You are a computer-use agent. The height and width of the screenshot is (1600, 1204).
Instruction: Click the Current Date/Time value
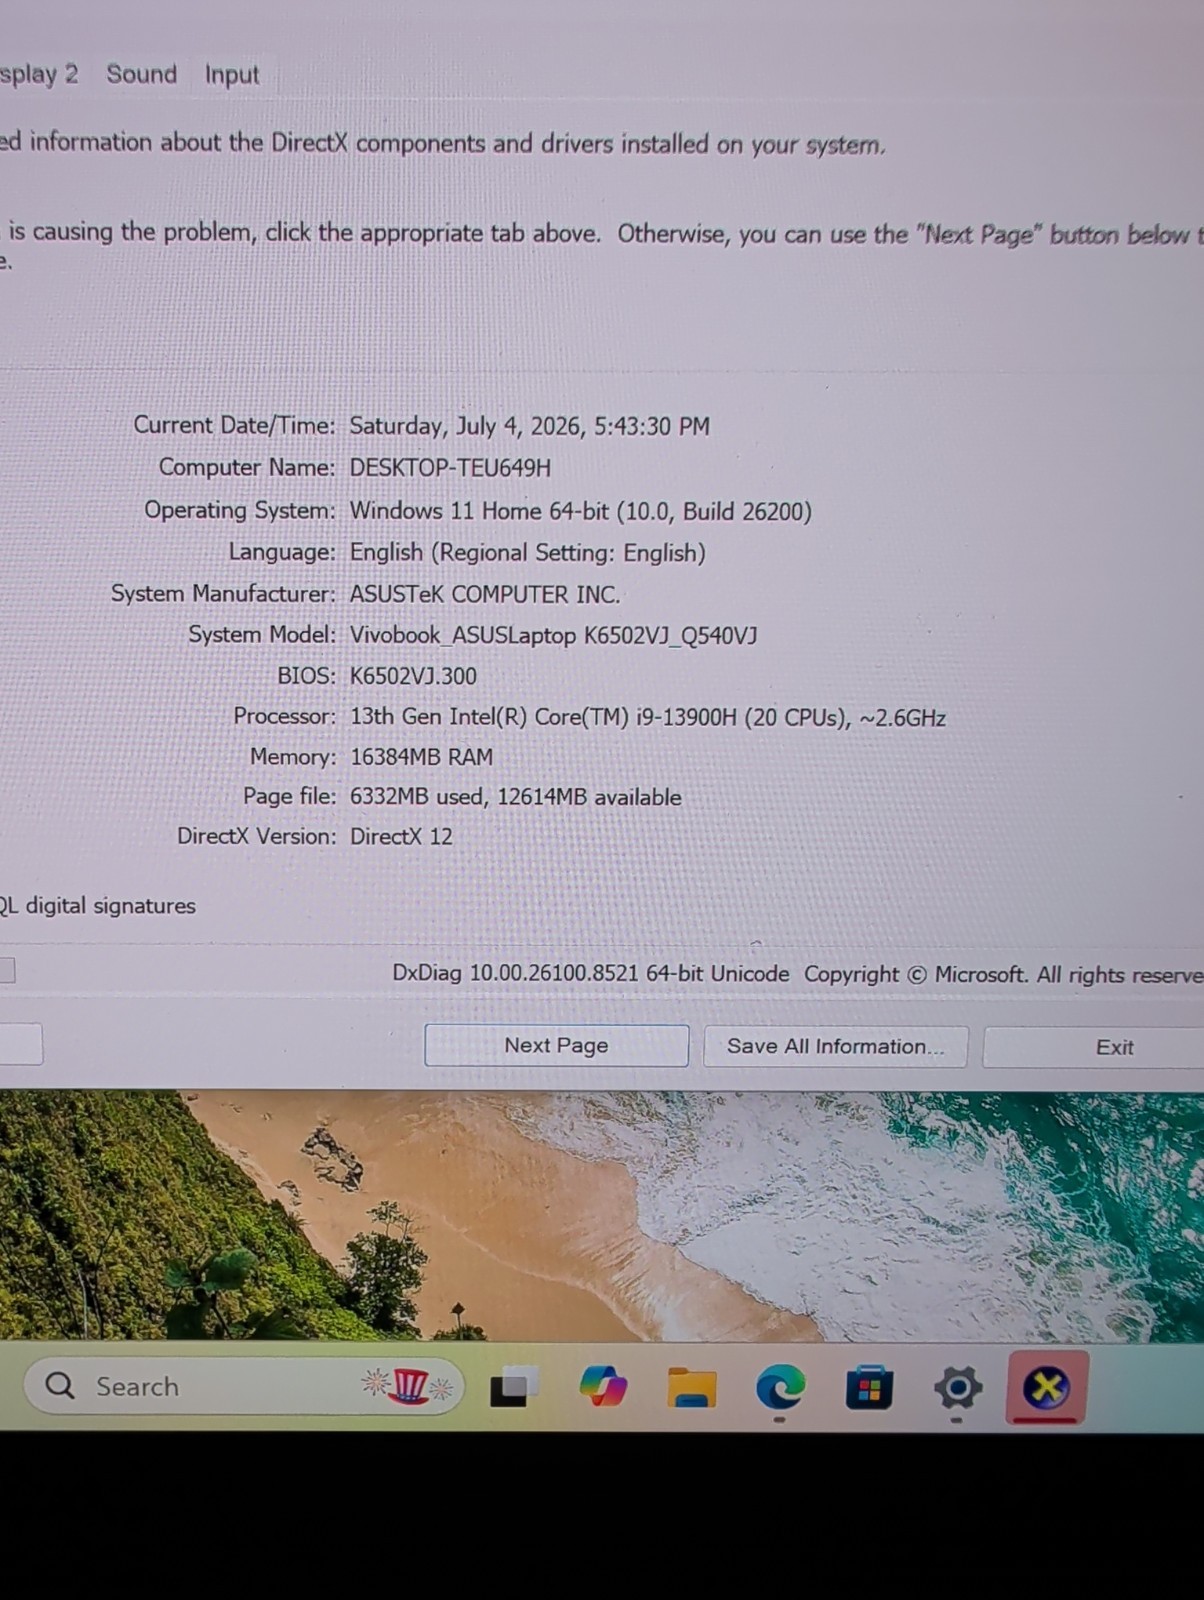[529, 426]
